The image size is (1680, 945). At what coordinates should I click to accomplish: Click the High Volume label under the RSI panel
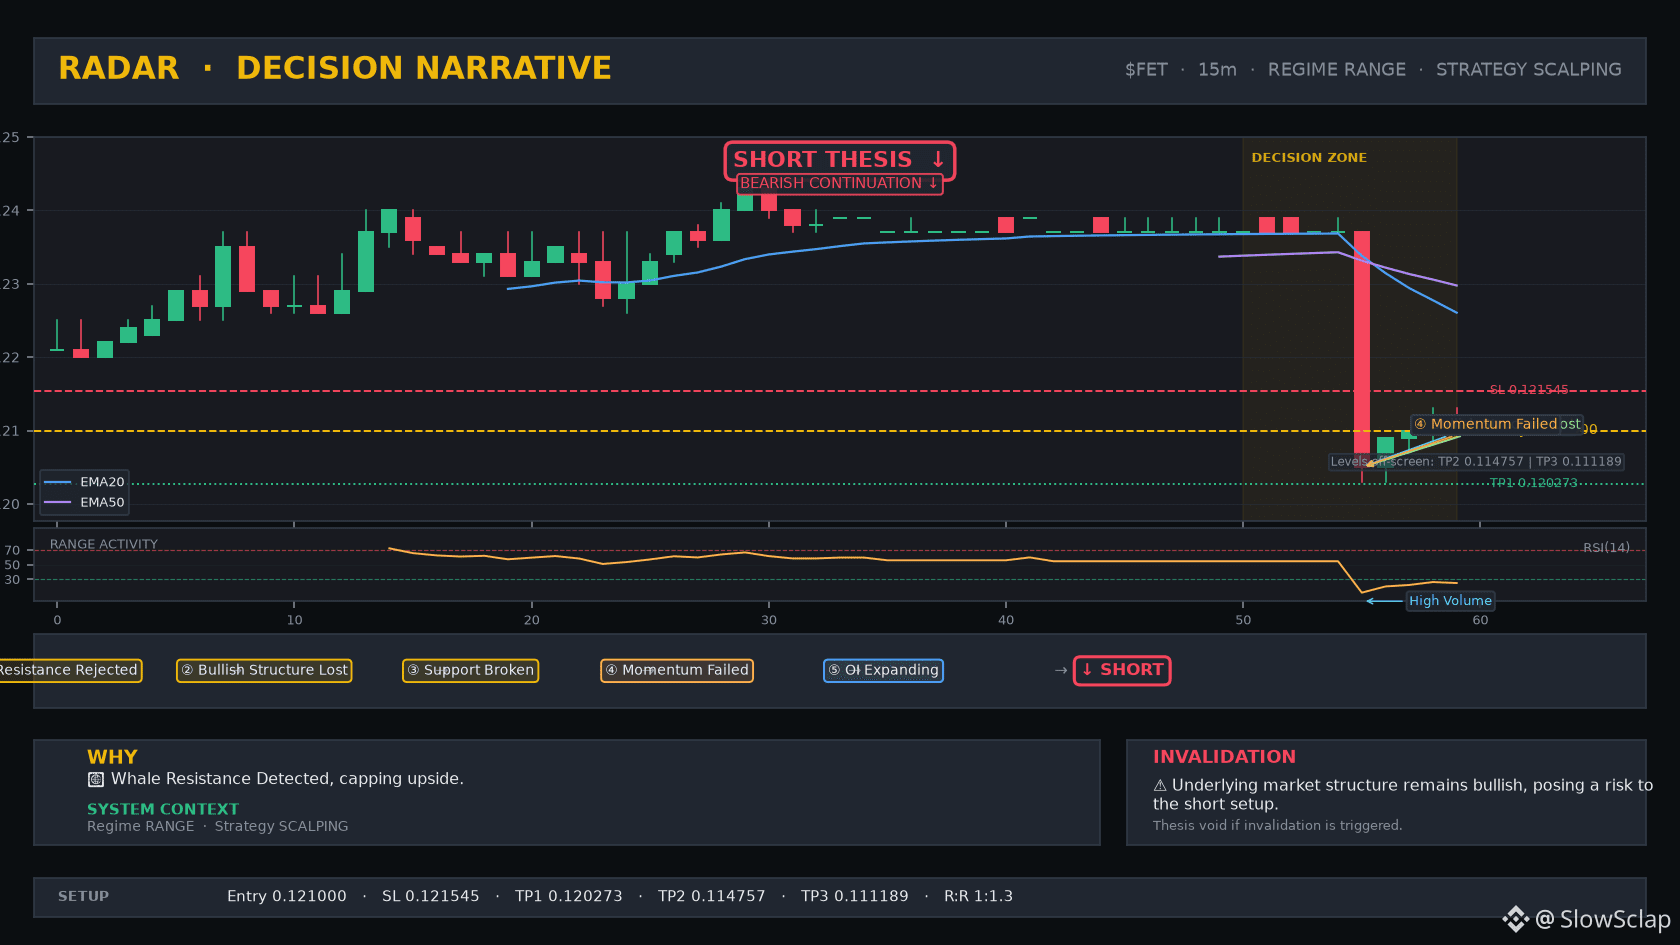point(1450,601)
